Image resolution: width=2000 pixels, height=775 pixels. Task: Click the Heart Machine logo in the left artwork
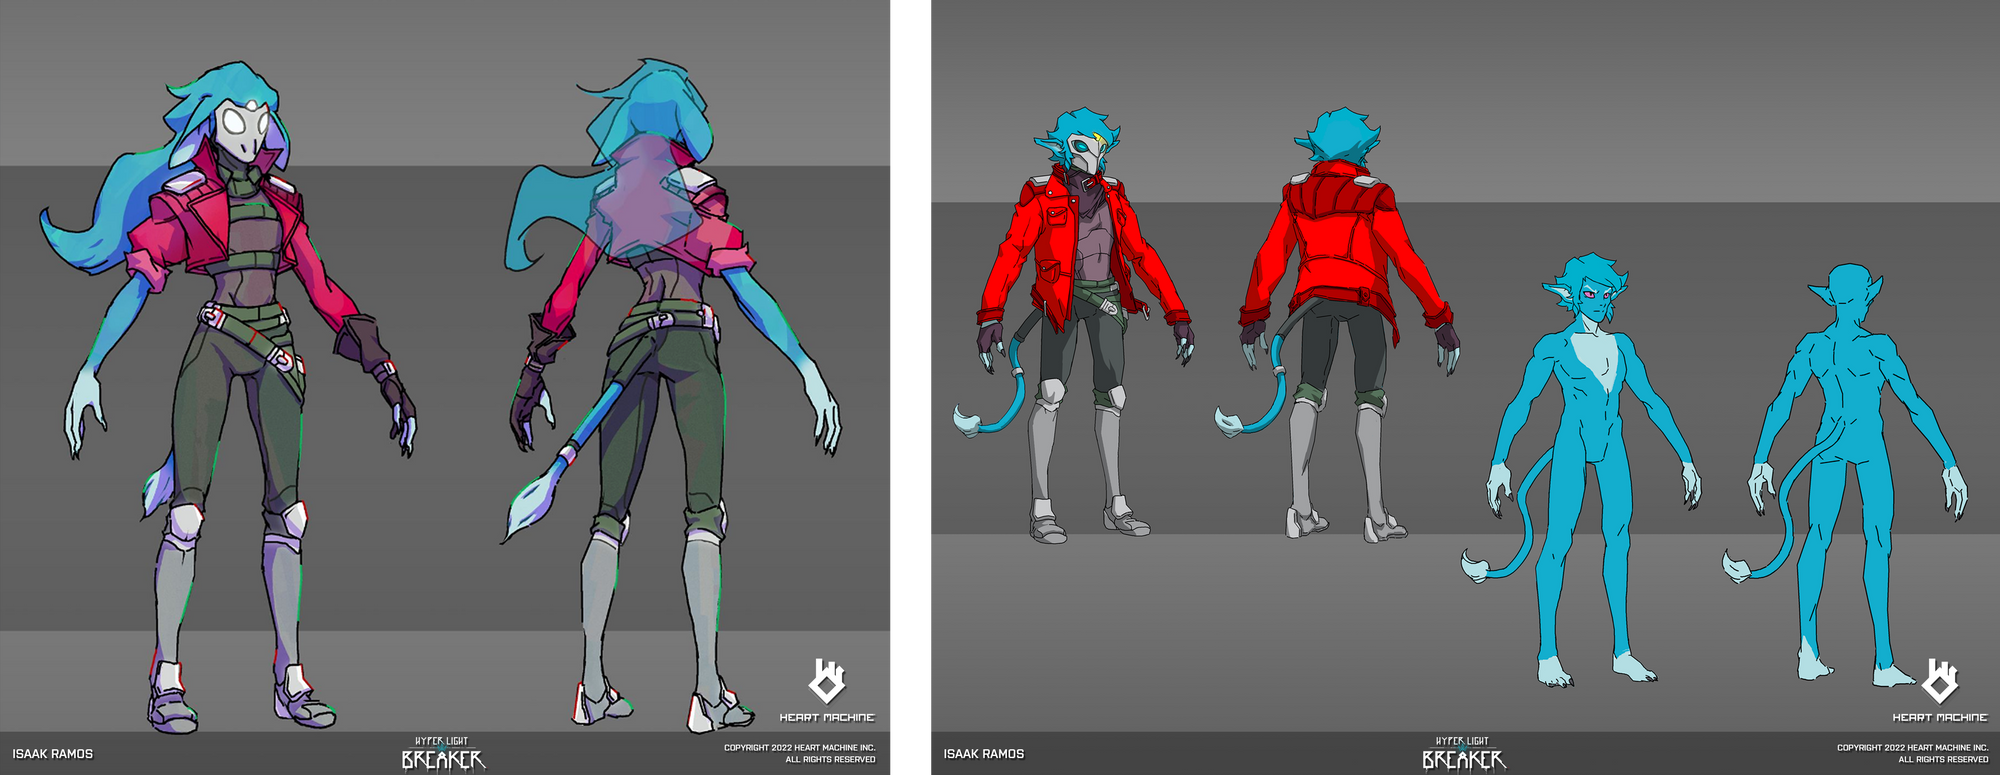827,690
